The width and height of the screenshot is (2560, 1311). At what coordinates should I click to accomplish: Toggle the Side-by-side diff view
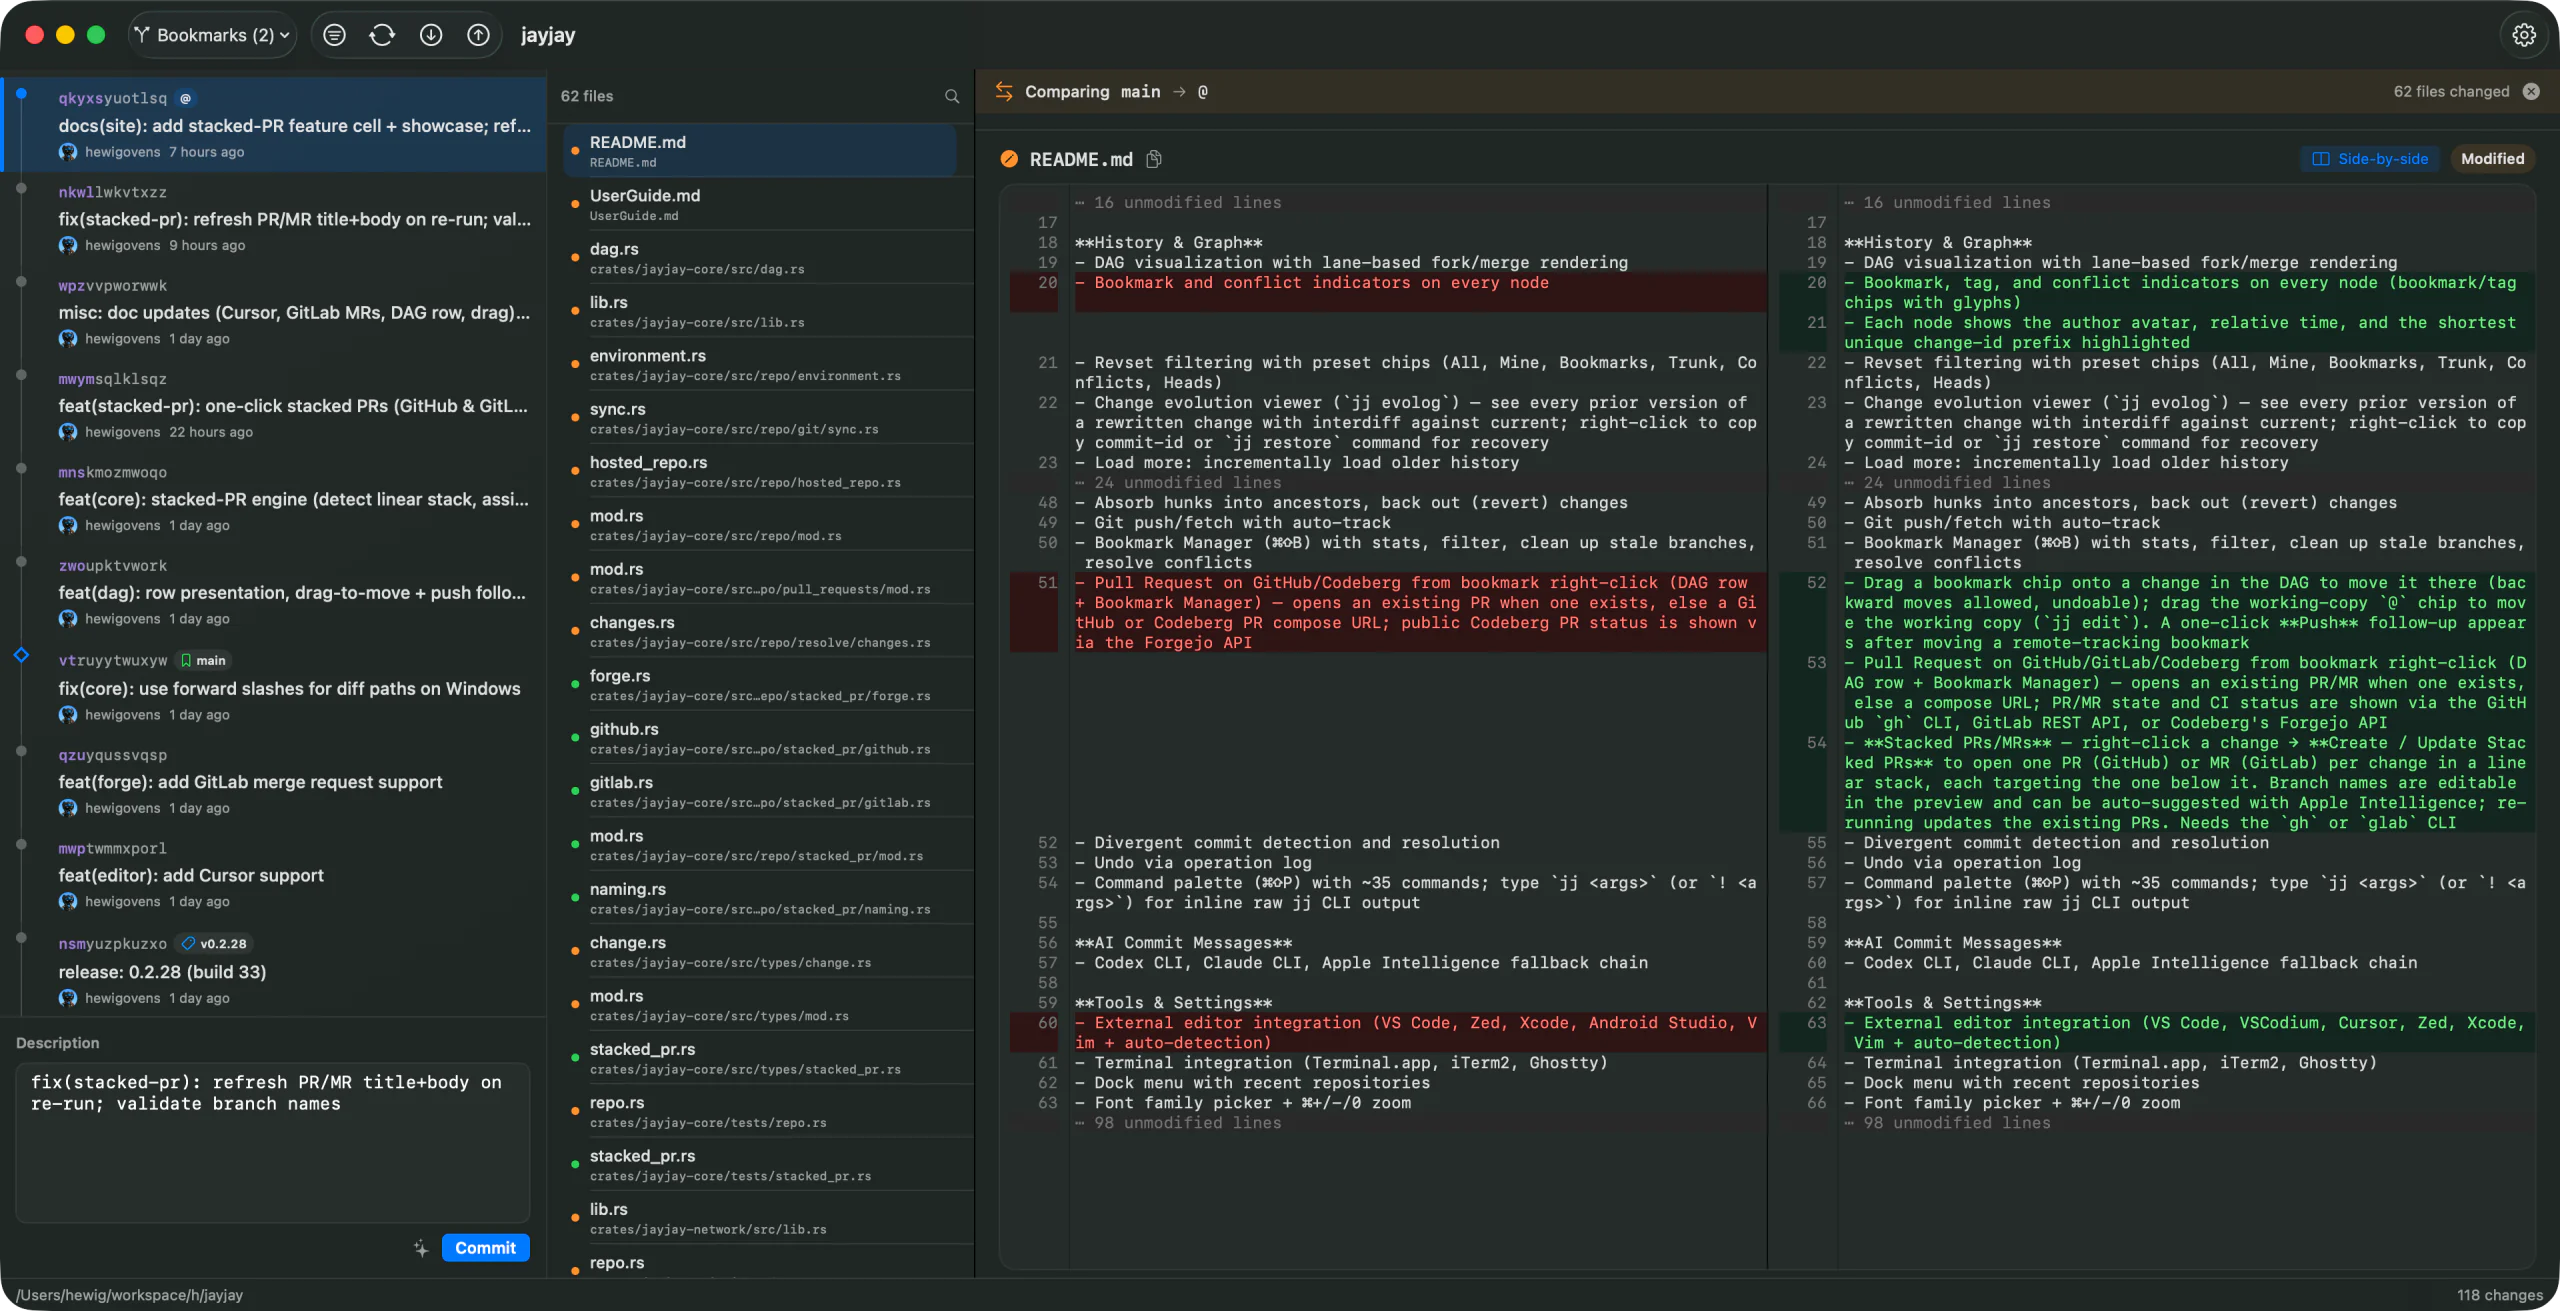[2370, 159]
